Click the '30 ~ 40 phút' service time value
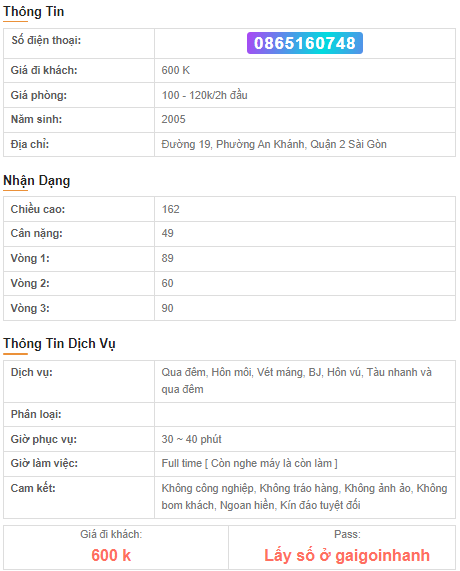Screen dimensions: 460x571 191,439
